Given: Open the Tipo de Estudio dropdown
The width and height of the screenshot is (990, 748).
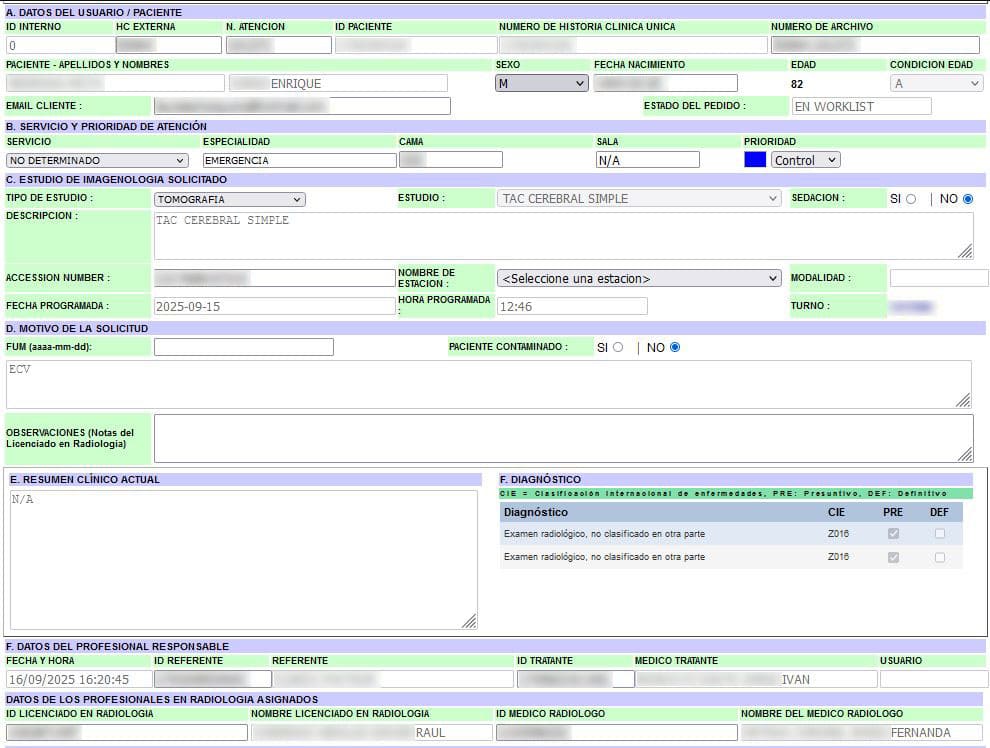Looking at the screenshot, I should point(229,199).
